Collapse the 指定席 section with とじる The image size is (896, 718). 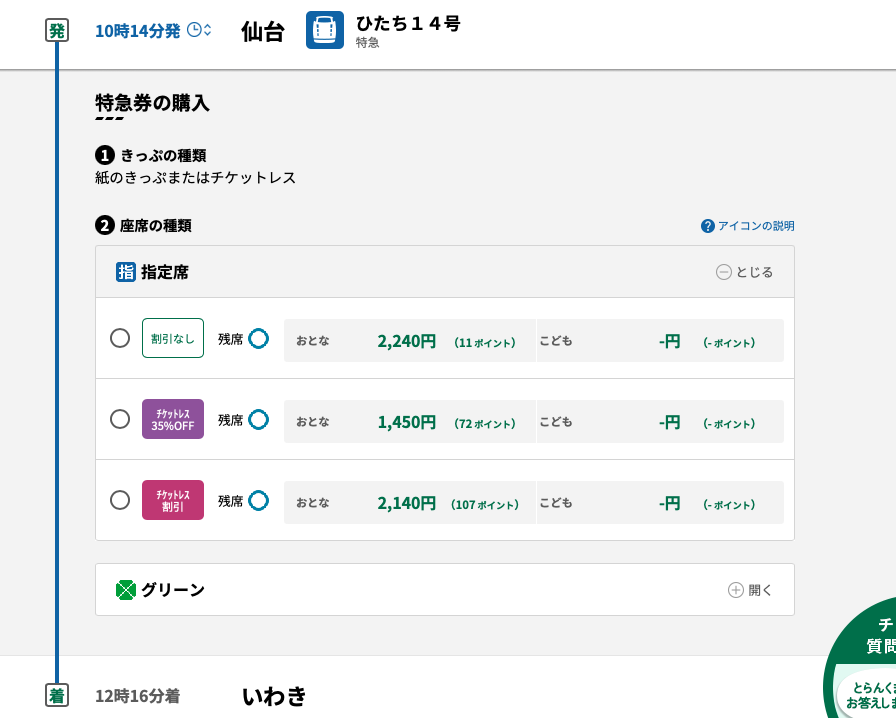click(x=744, y=272)
